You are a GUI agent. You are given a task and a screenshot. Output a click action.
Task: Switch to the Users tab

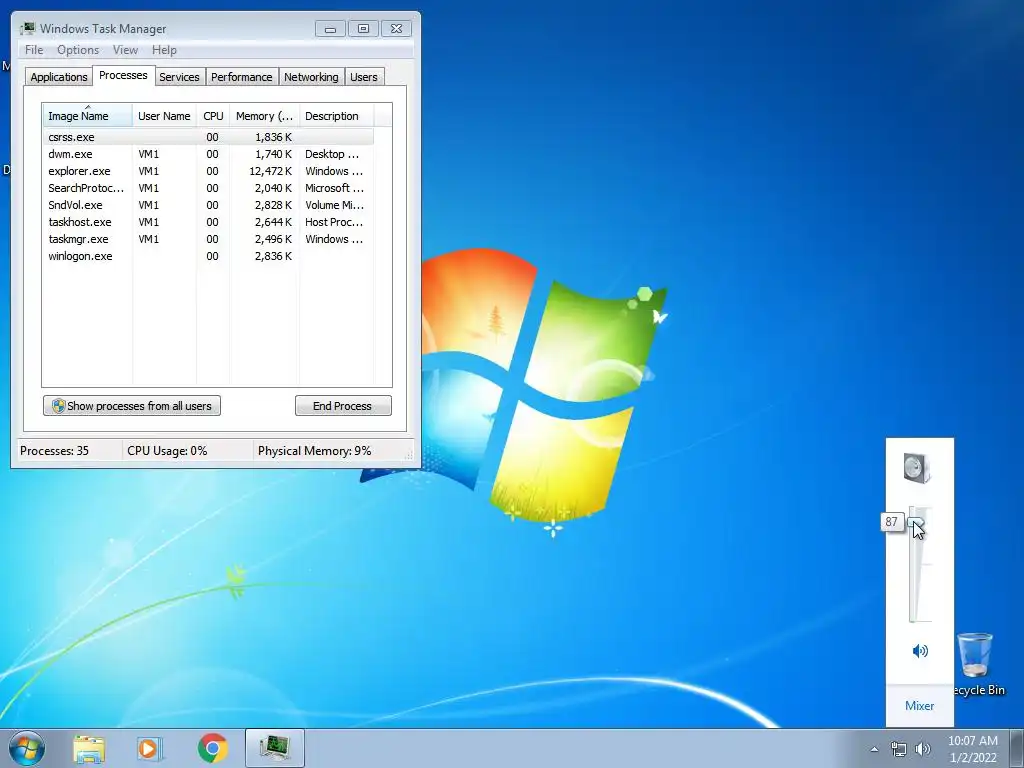(x=364, y=76)
